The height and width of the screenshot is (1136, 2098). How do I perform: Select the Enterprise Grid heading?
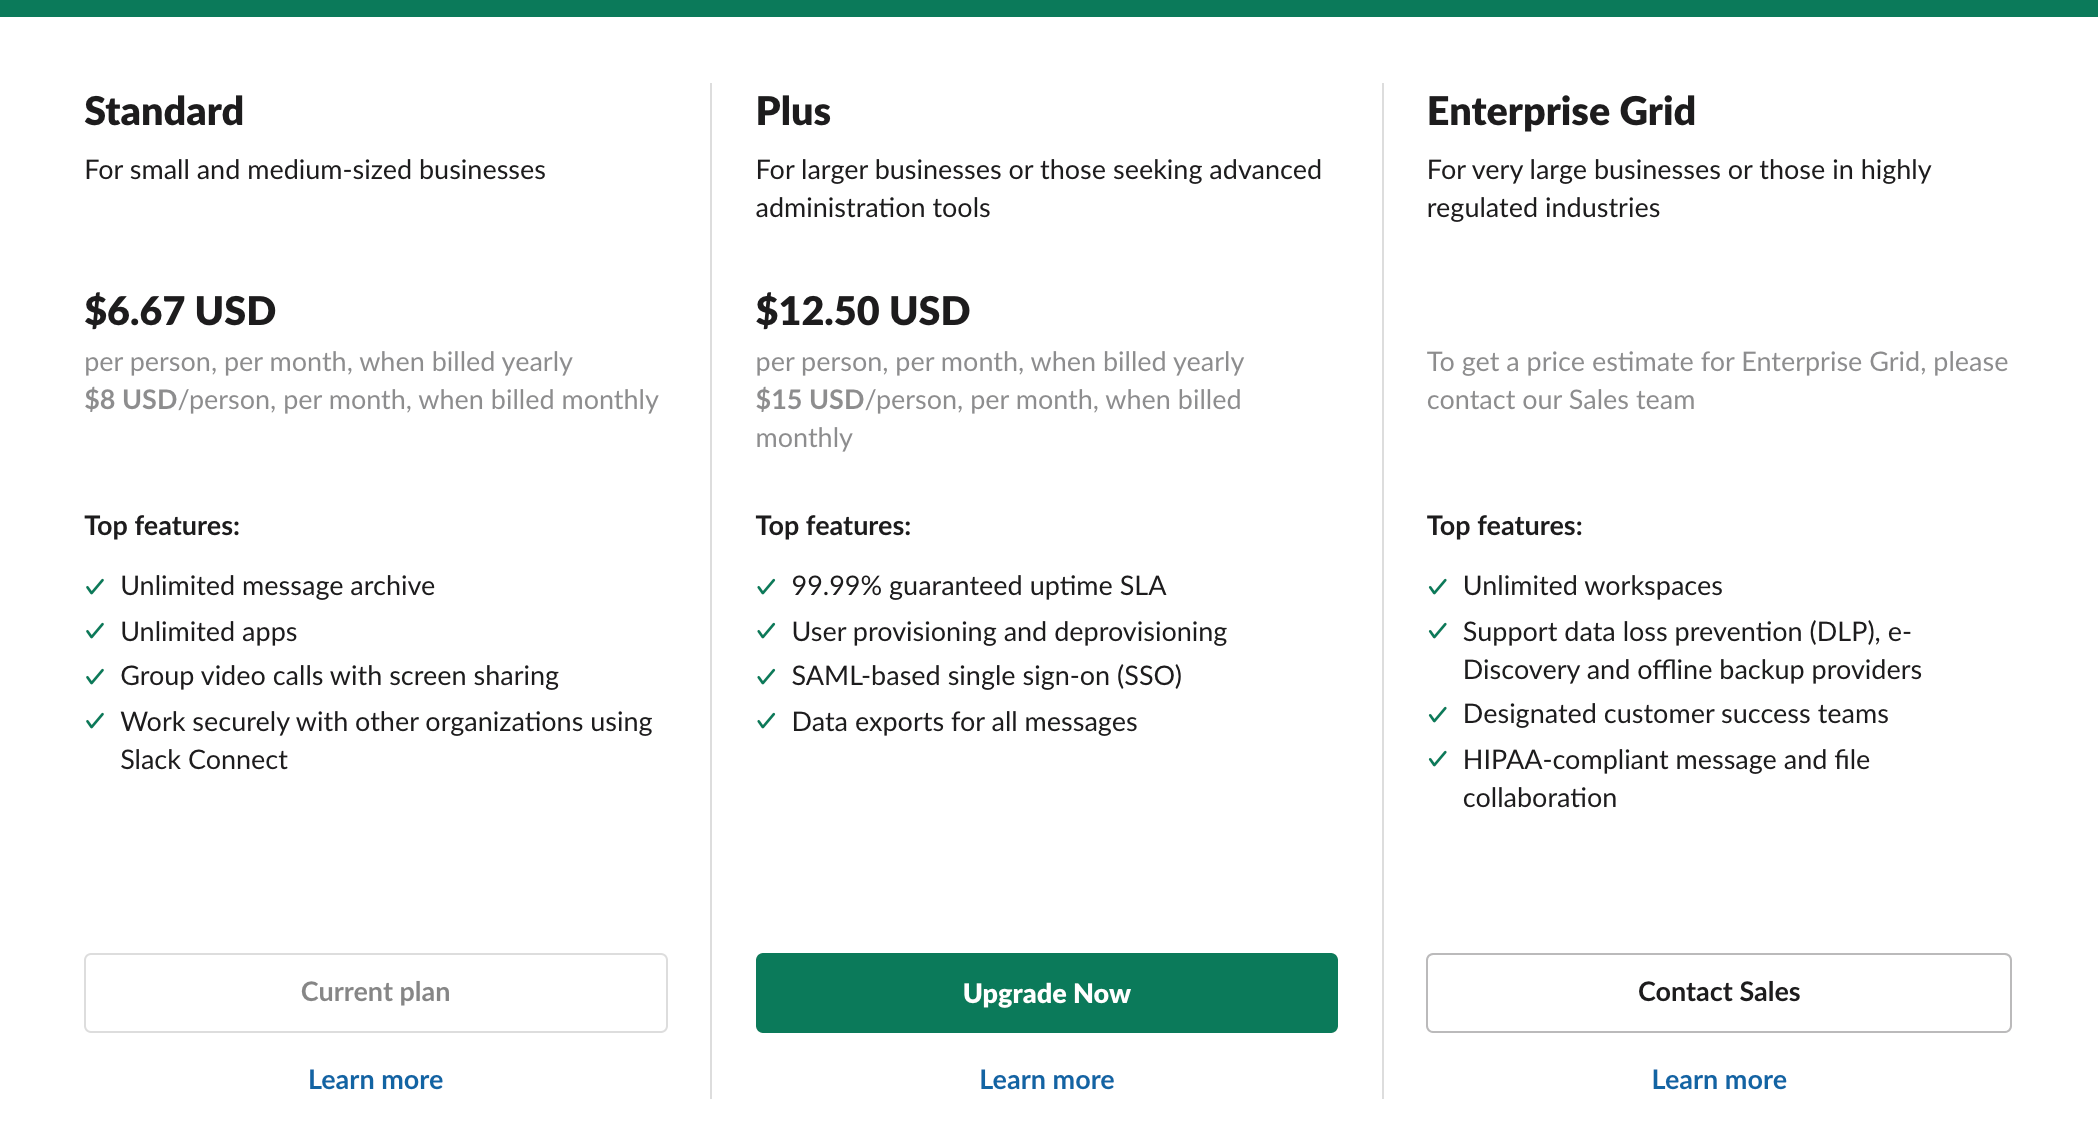1560,111
